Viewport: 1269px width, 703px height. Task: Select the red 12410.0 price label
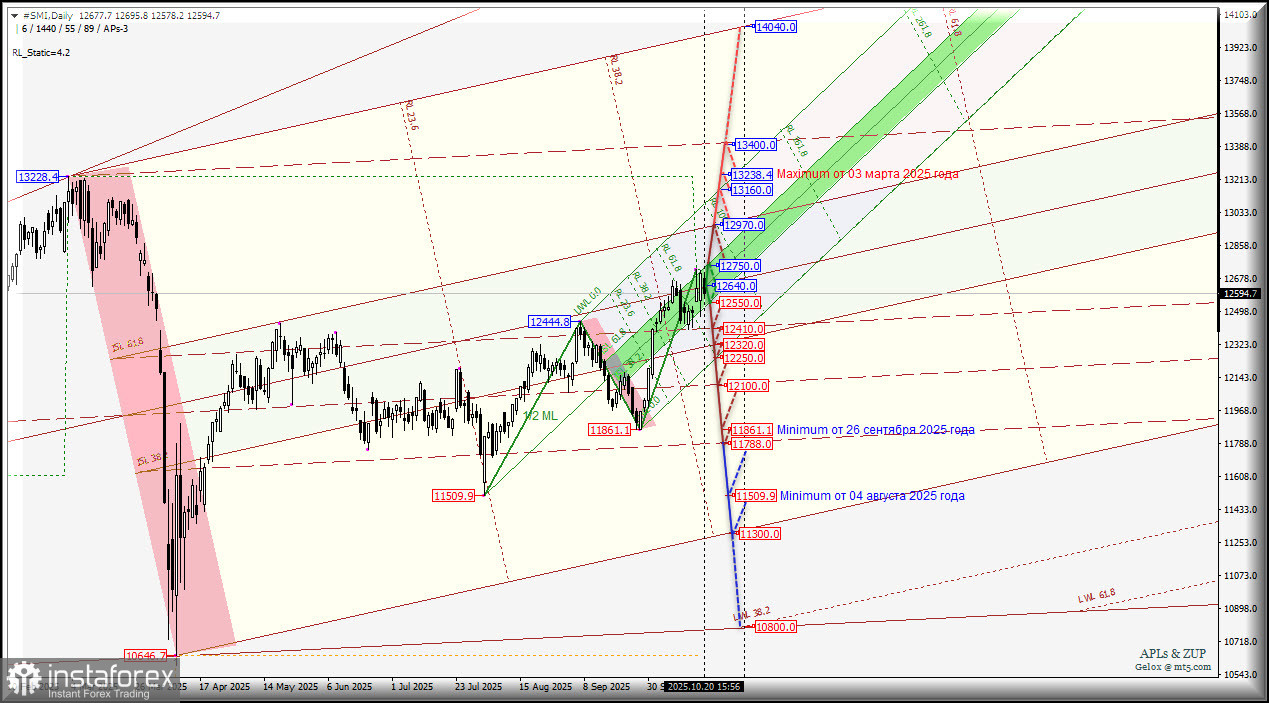(744, 329)
